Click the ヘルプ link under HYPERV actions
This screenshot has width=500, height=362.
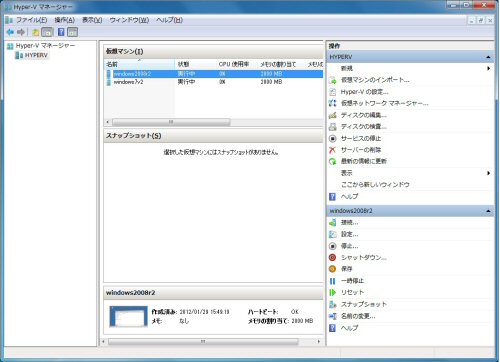[349, 196]
